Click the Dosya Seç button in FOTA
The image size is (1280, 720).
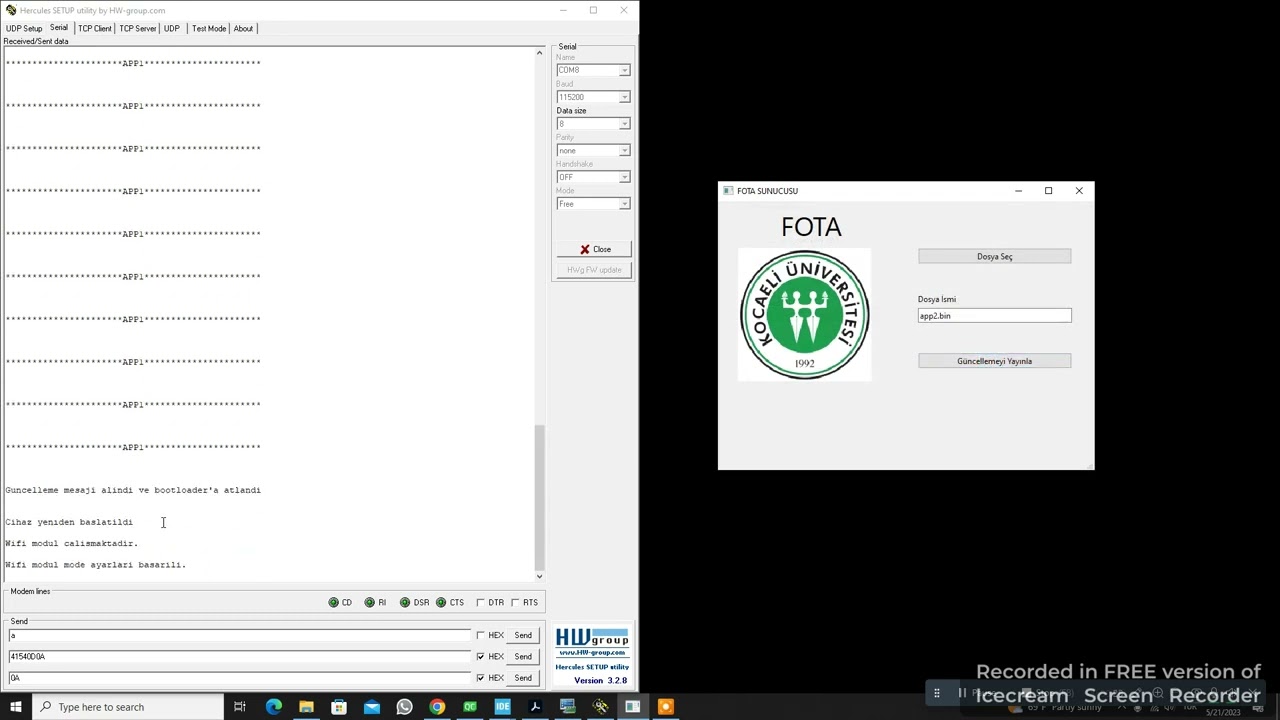(994, 257)
